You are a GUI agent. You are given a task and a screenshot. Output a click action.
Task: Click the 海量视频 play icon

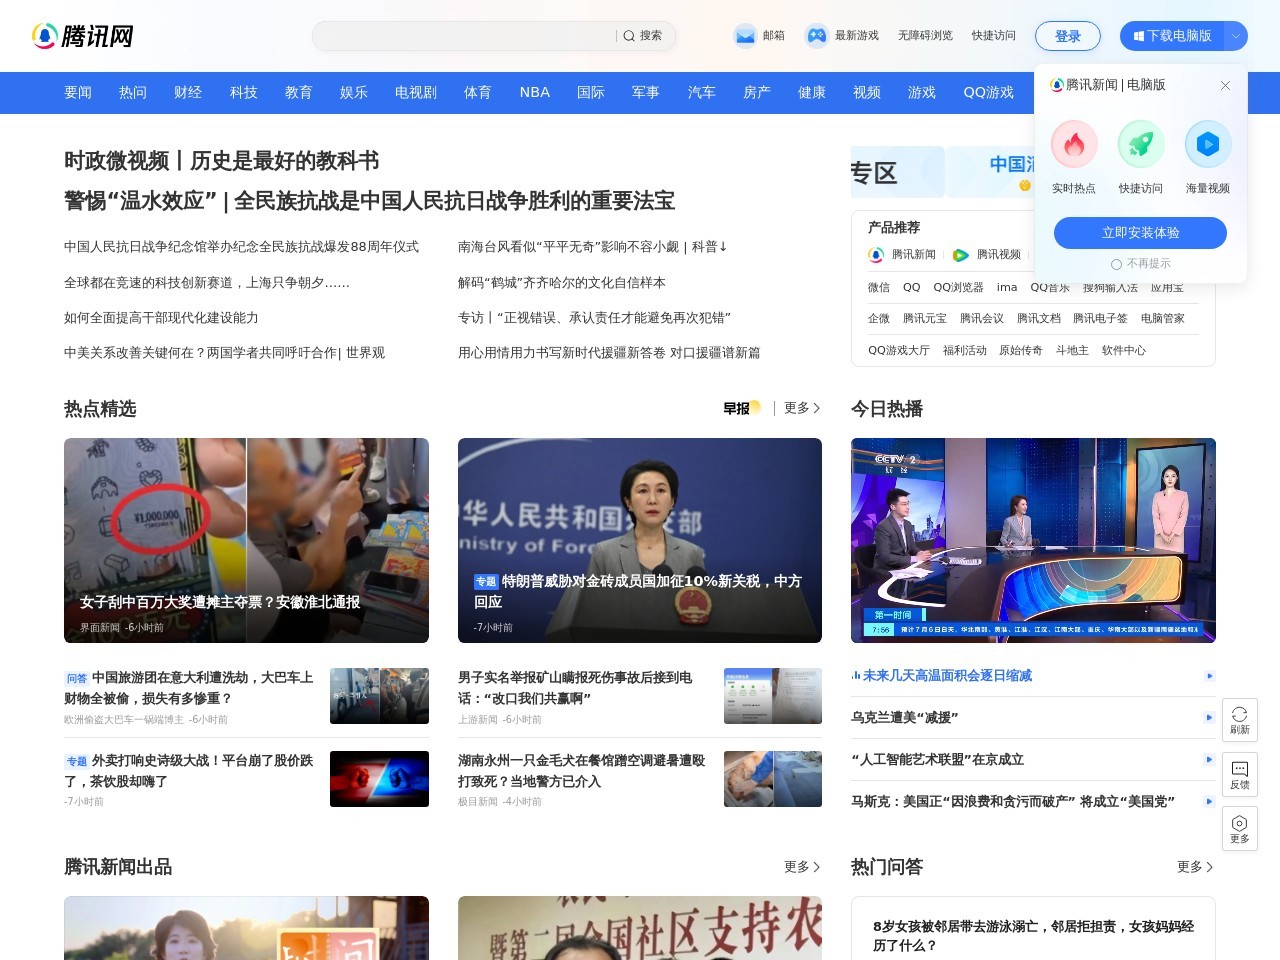point(1207,145)
